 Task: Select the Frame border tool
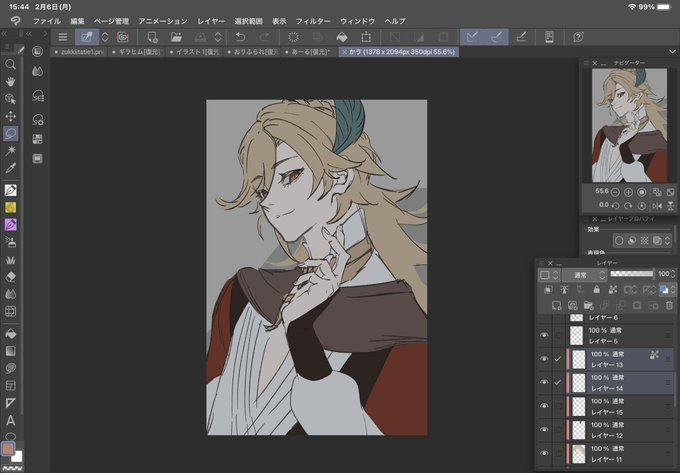10,385
